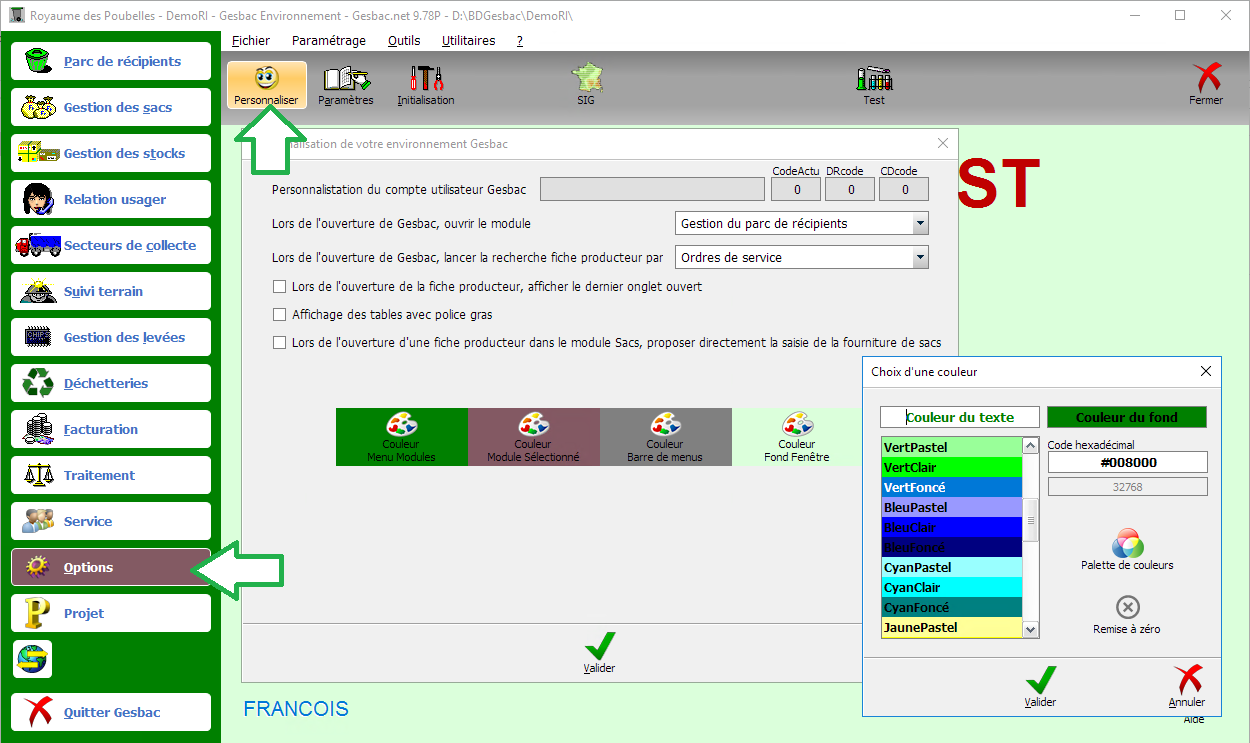Toggle Affichage des tables avec police gras
The width and height of the screenshot is (1250, 743).
[280, 315]
